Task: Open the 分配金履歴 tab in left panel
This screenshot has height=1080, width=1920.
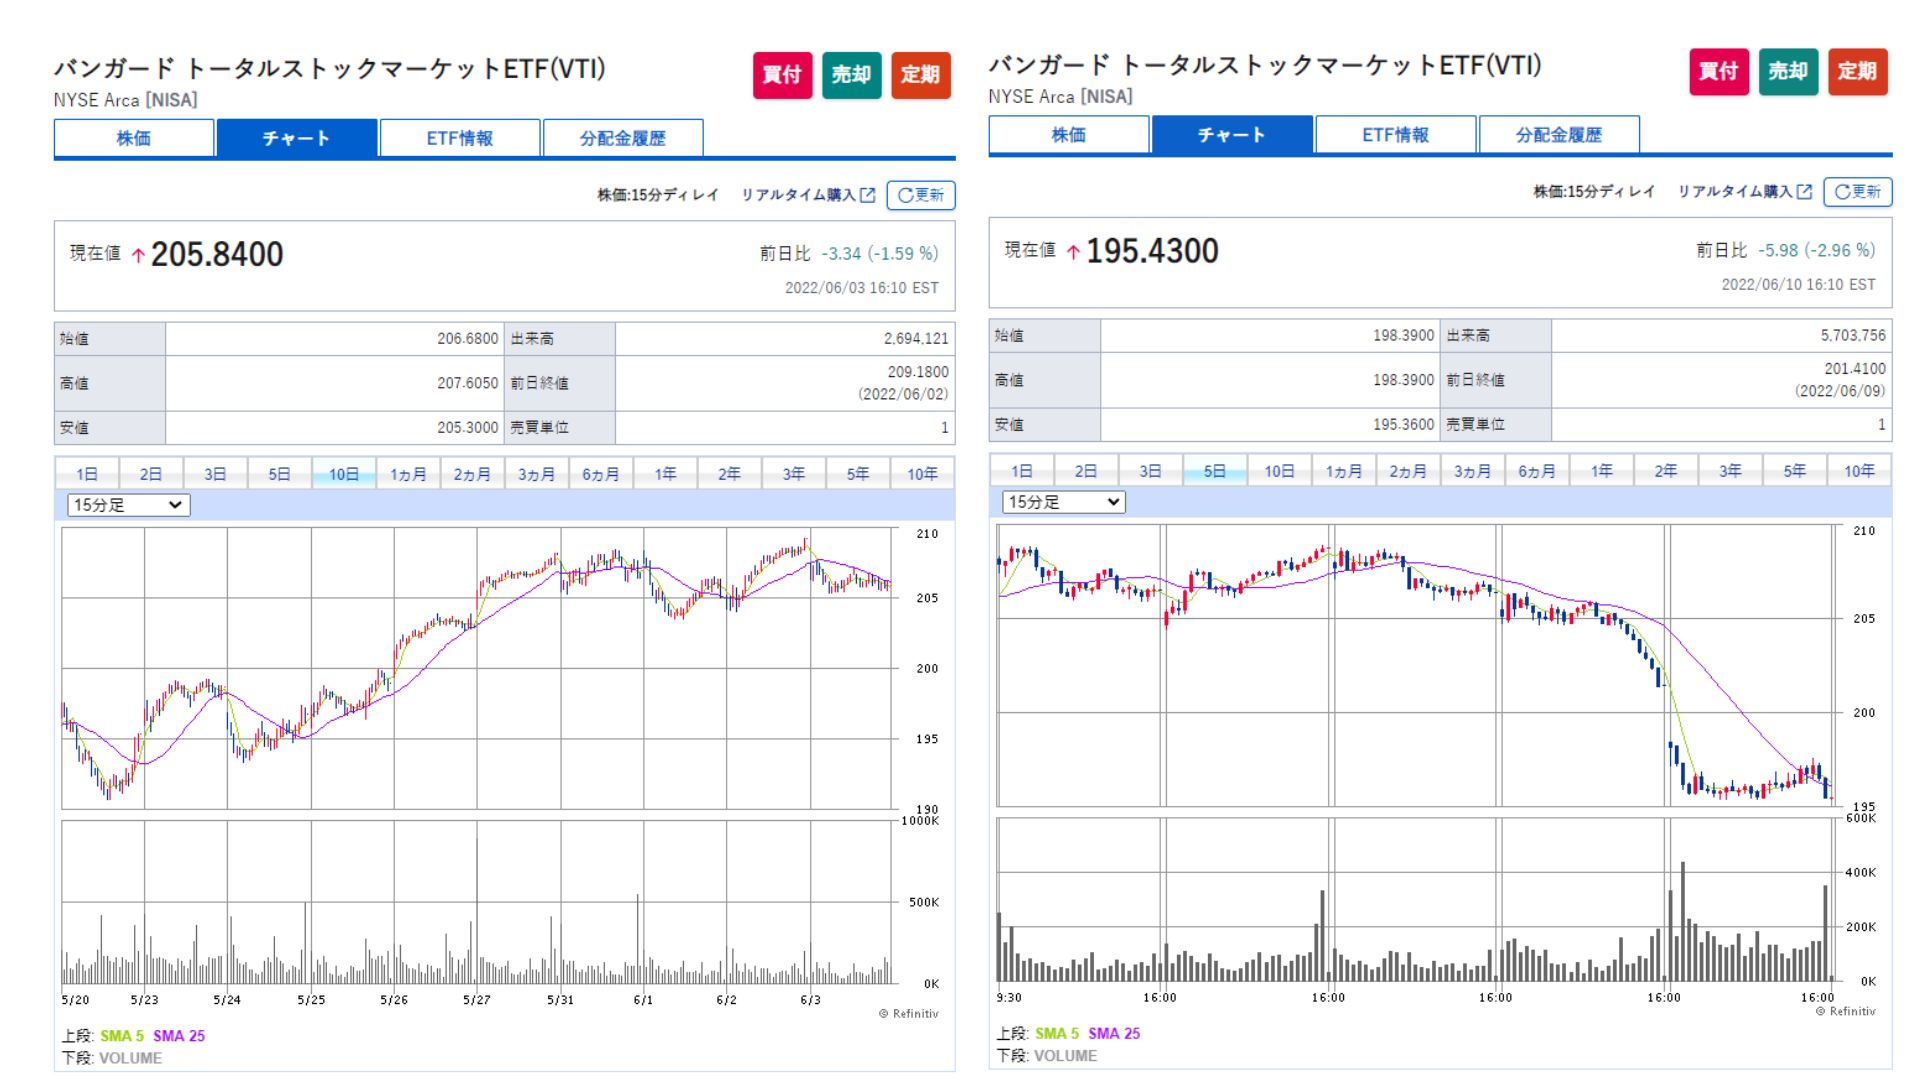Action: point(623,138)
